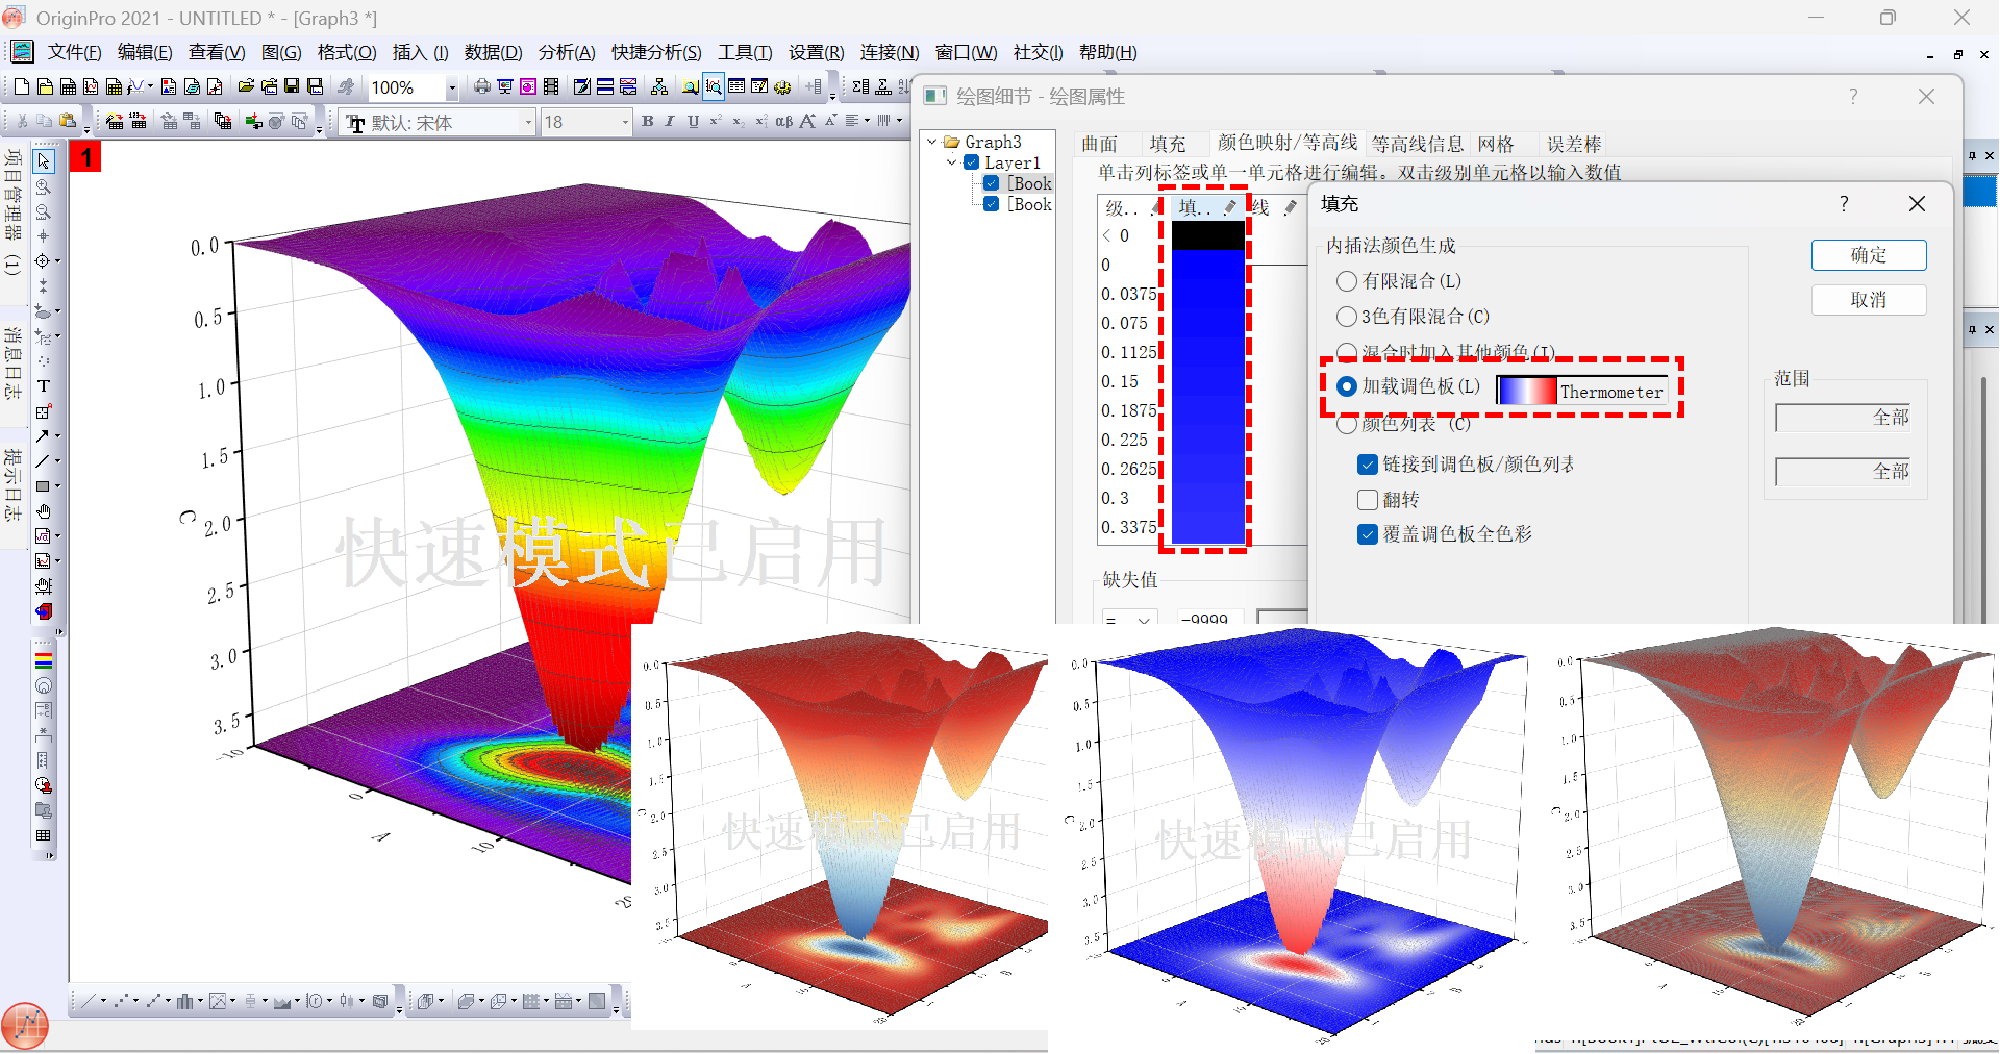This screenshot has width=2000, height=1054.
Task: Select the rectangle drawing tool
Action: click(42, 486)
